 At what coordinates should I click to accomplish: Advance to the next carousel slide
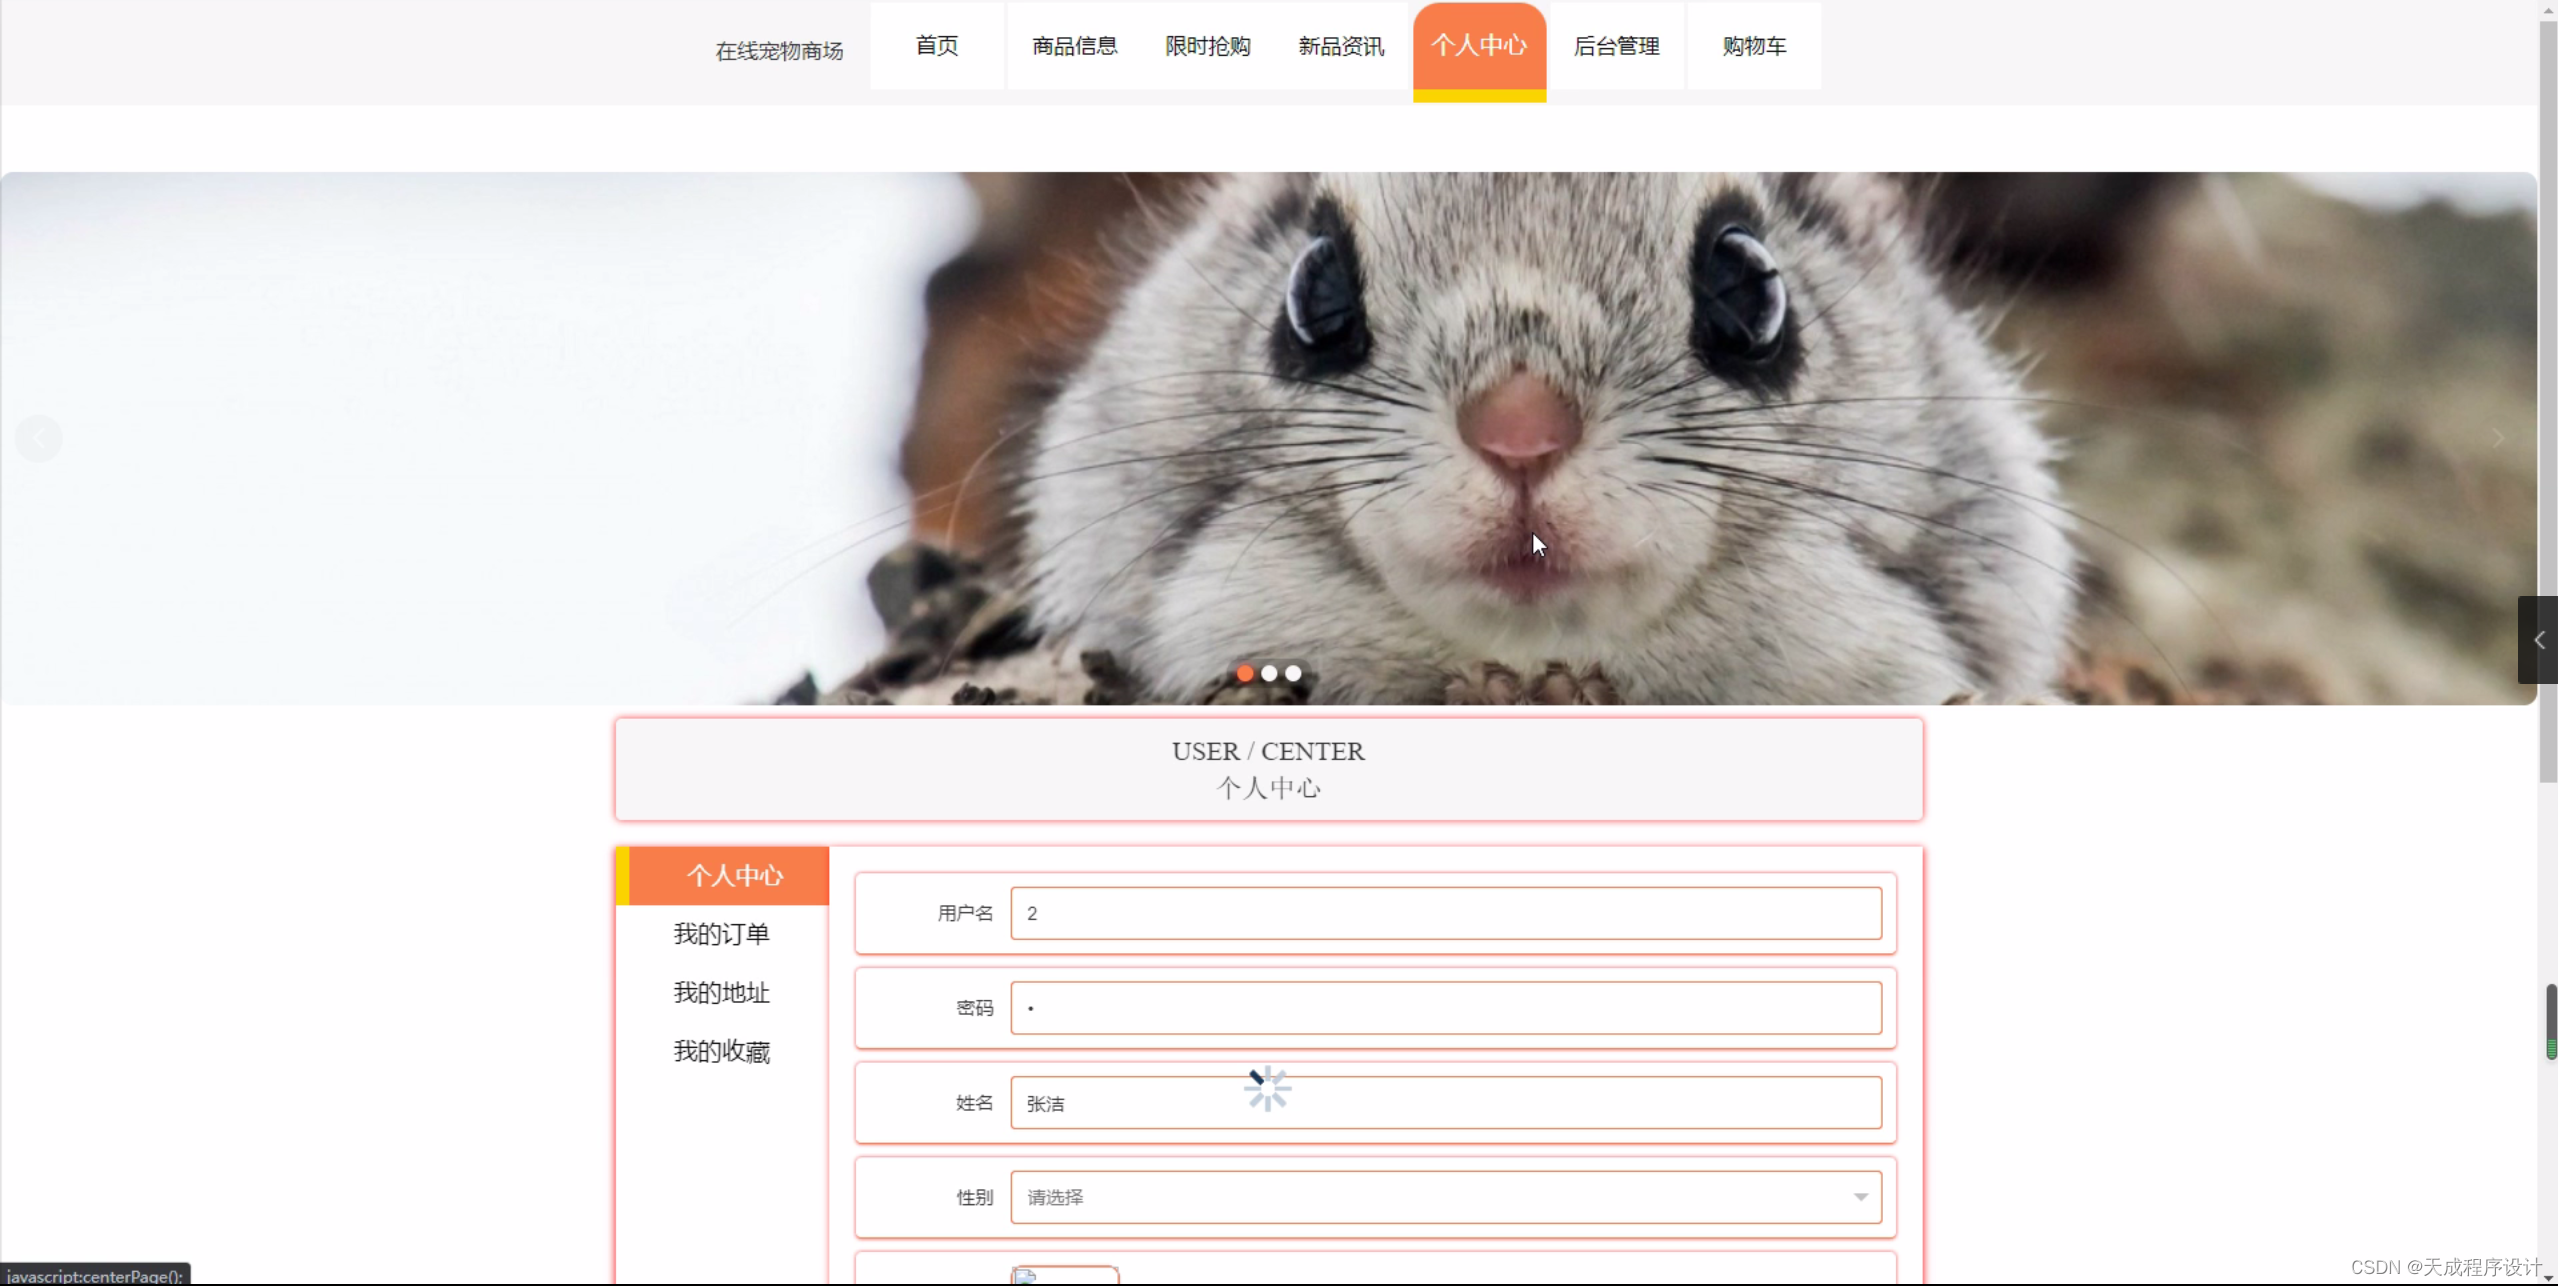click(x=2496, y=438)
